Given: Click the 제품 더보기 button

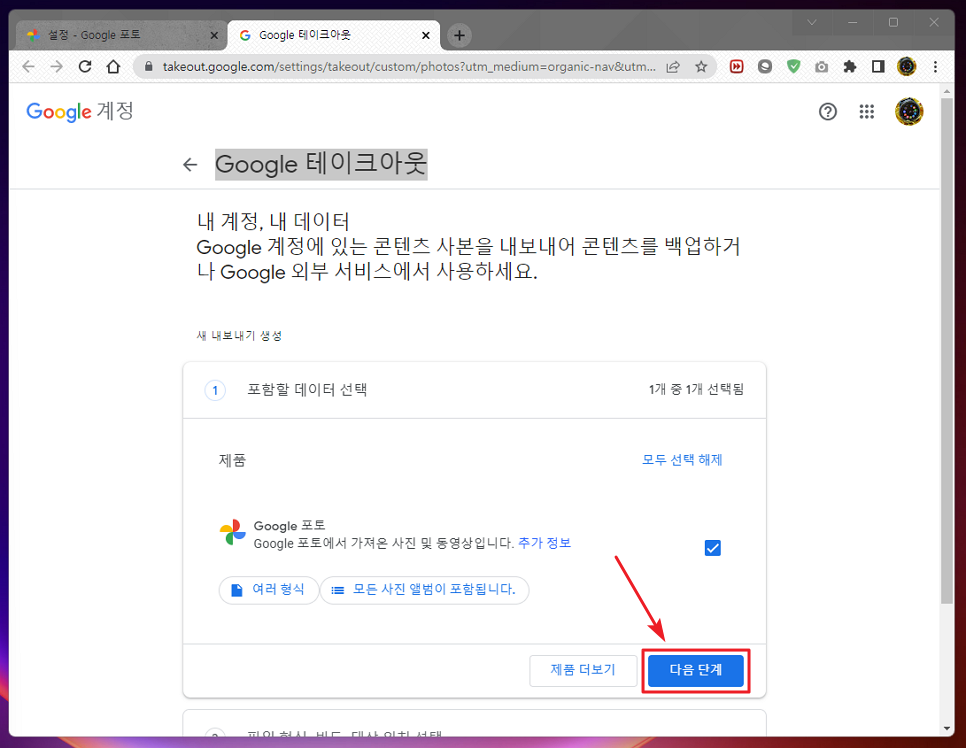Looking at the screenshot, I should [583, 670].
